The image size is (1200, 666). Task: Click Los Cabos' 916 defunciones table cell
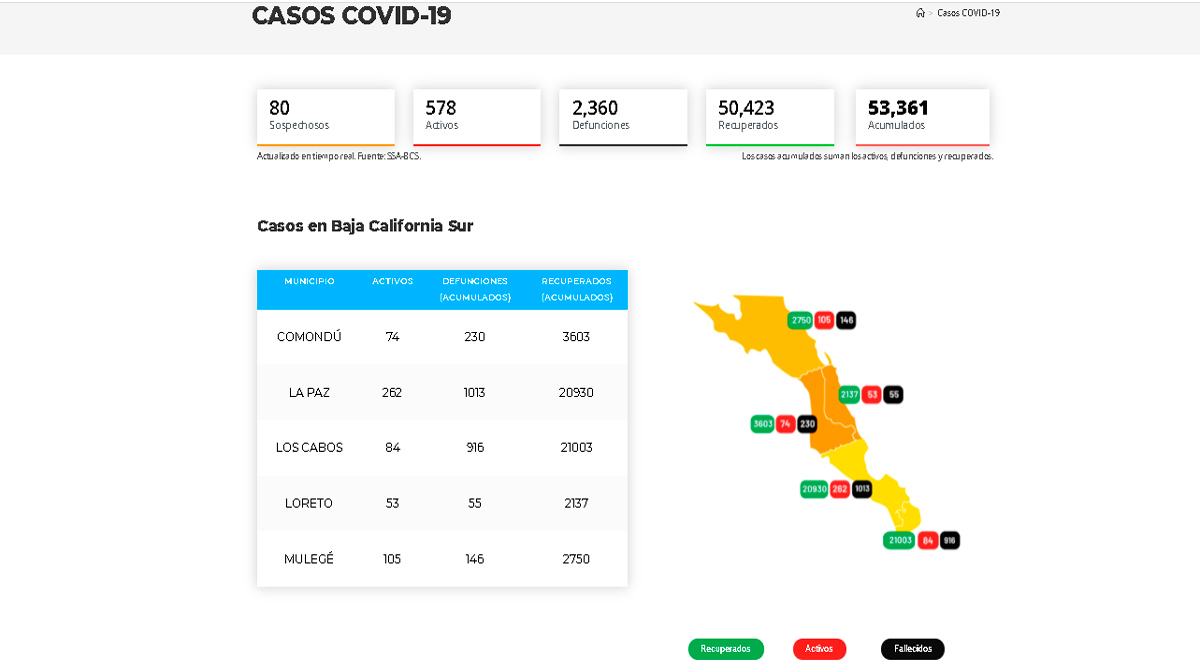tap(475, 447)
